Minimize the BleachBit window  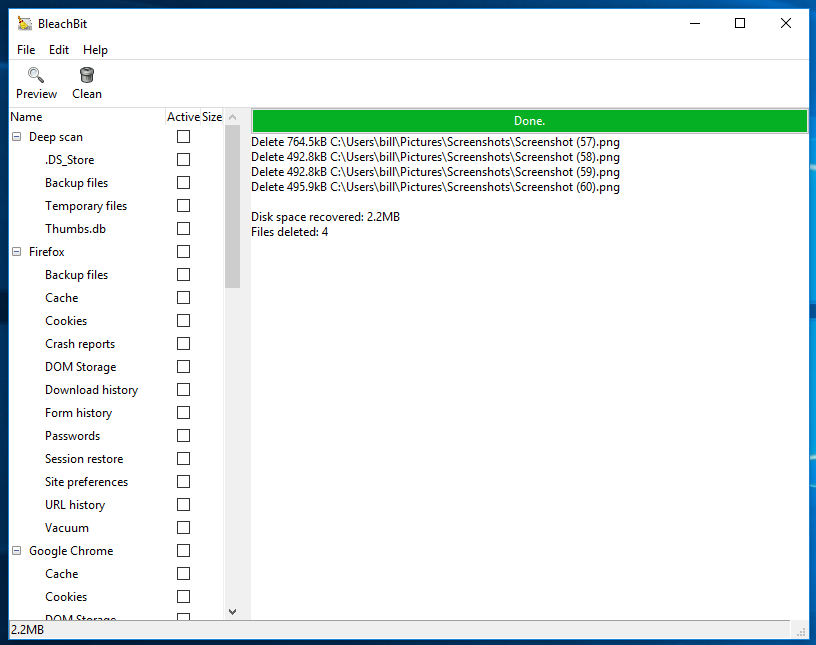(x=694, y=23)
